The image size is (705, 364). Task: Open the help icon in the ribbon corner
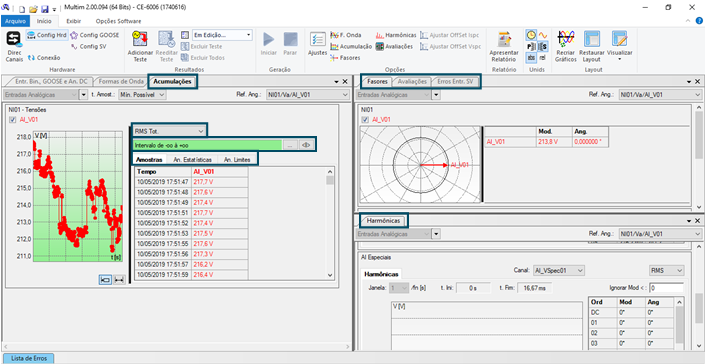click(x=699, y=21)
